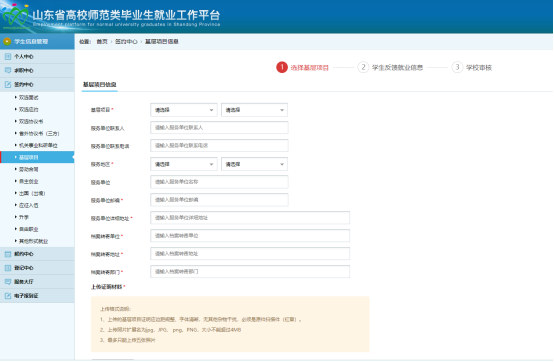Open 双选面试 in the sidebar
This screenshot has width=554, height=362.
[x=28, y=97]
